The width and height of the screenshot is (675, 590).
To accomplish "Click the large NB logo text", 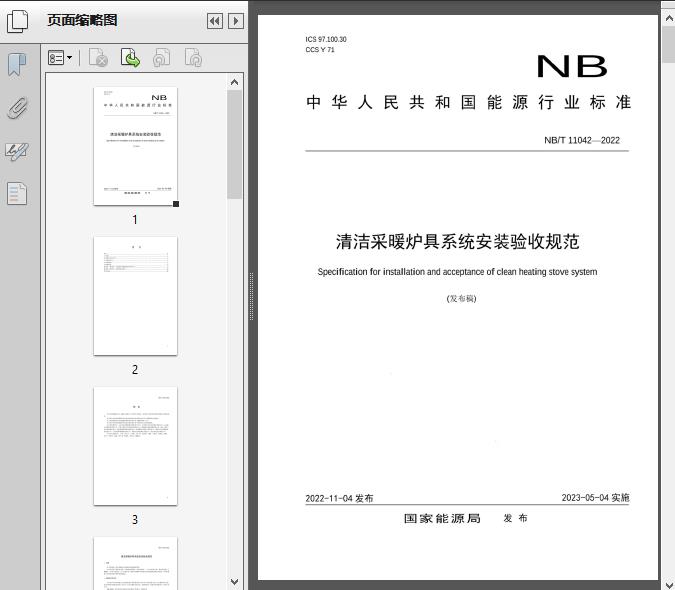I will [x=572, y=67].
